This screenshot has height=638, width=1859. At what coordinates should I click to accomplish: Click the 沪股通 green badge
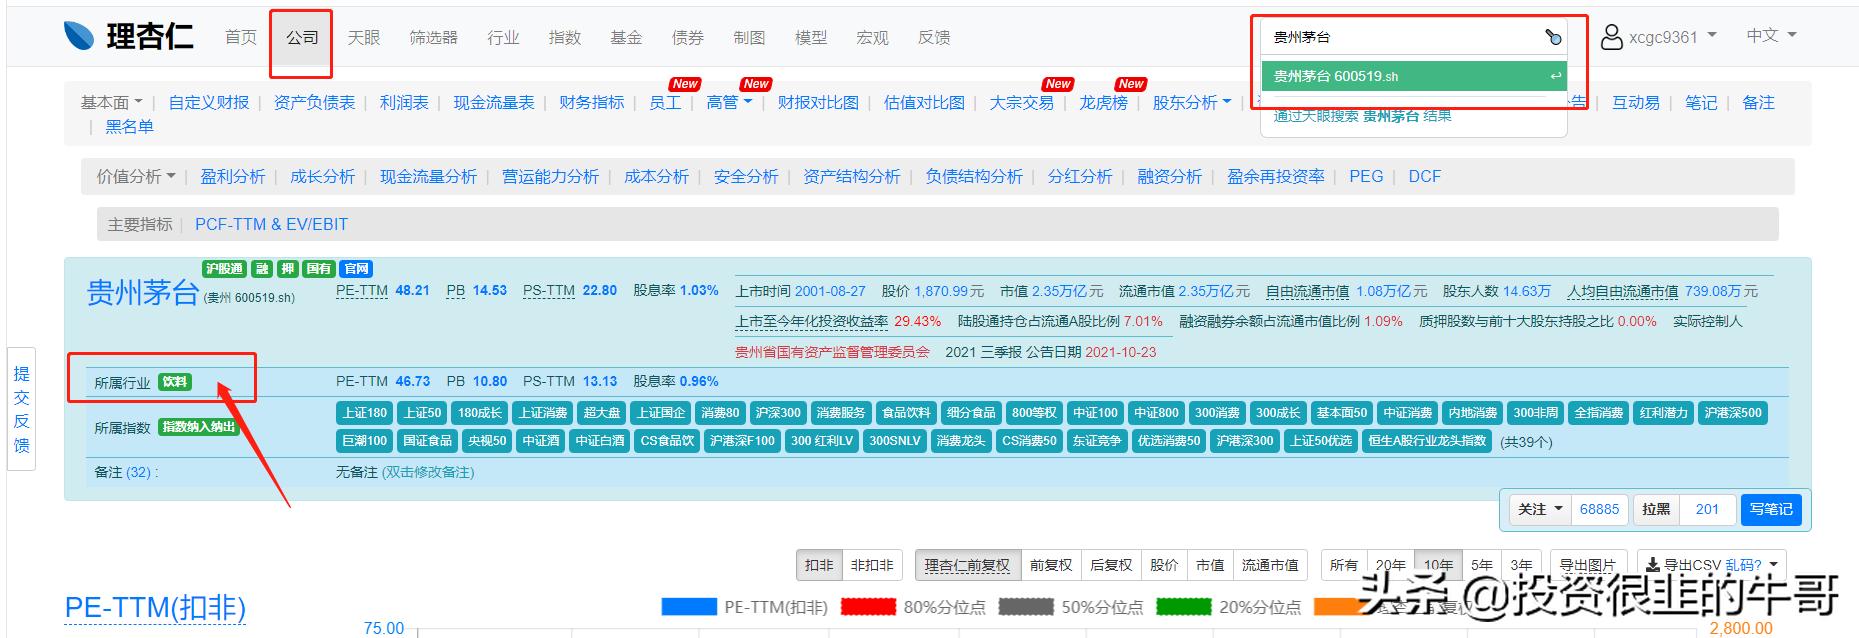tap(224, 269)
